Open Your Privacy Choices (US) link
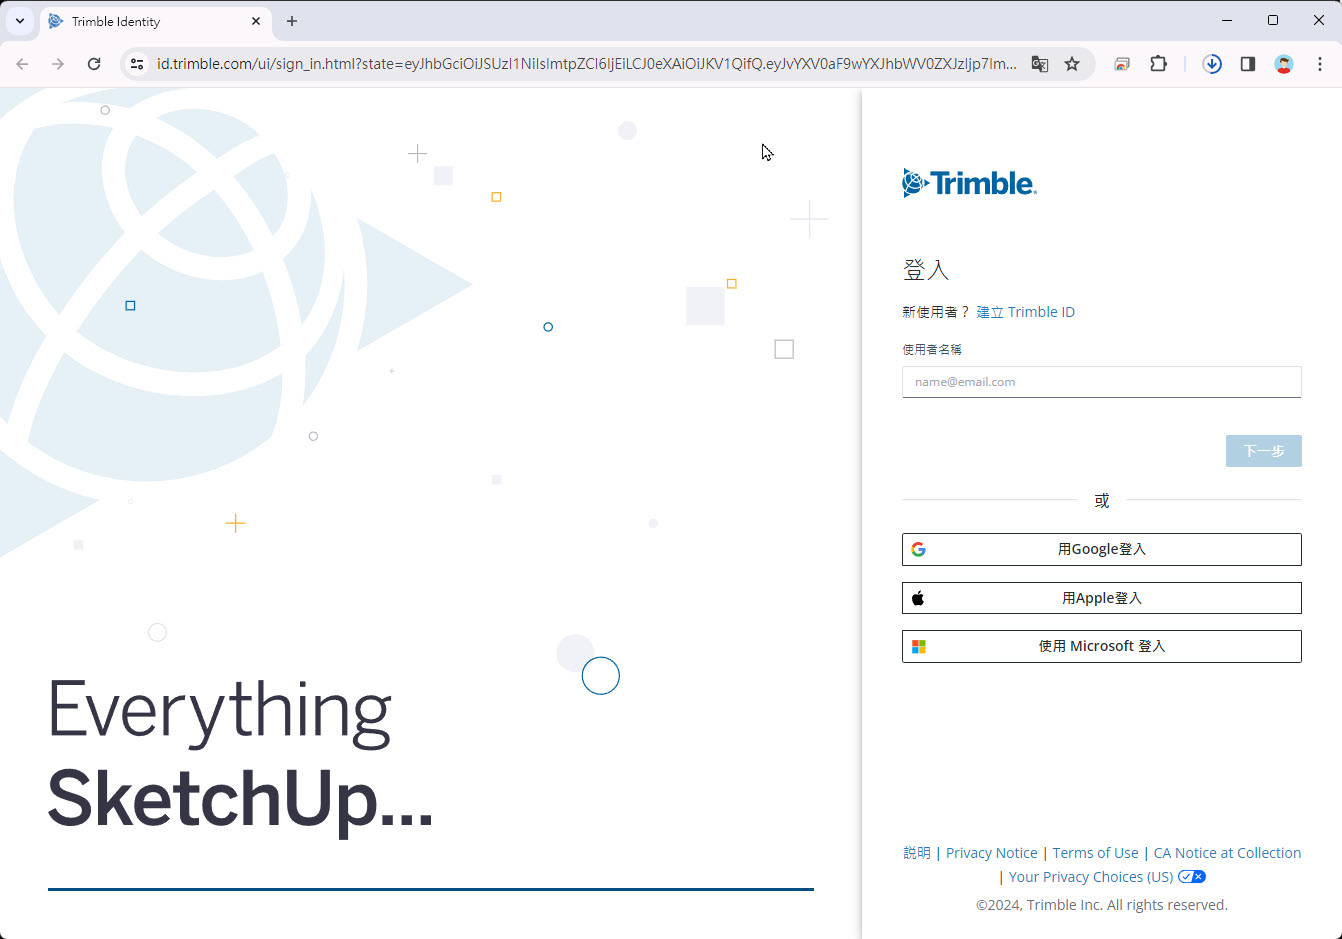 coord(1090,877)
